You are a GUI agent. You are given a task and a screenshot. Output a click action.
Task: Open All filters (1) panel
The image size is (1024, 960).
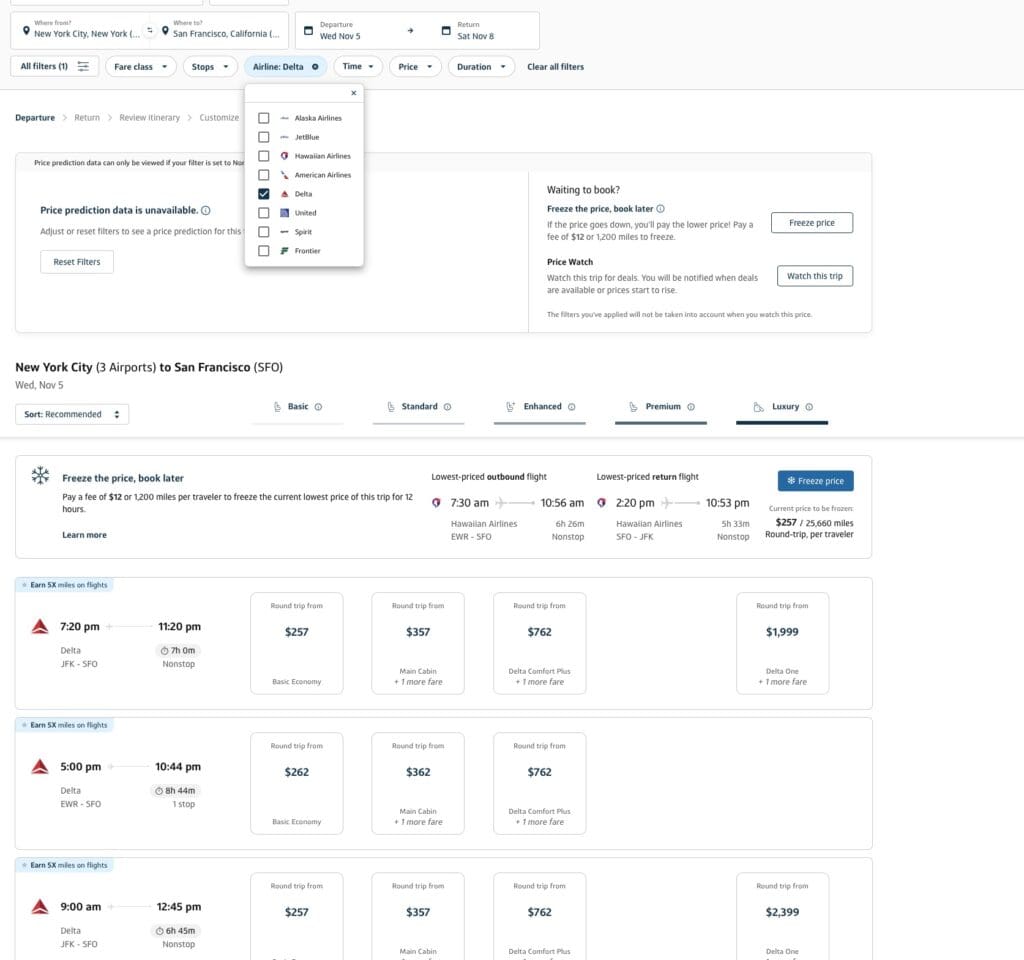click(54, 66)
